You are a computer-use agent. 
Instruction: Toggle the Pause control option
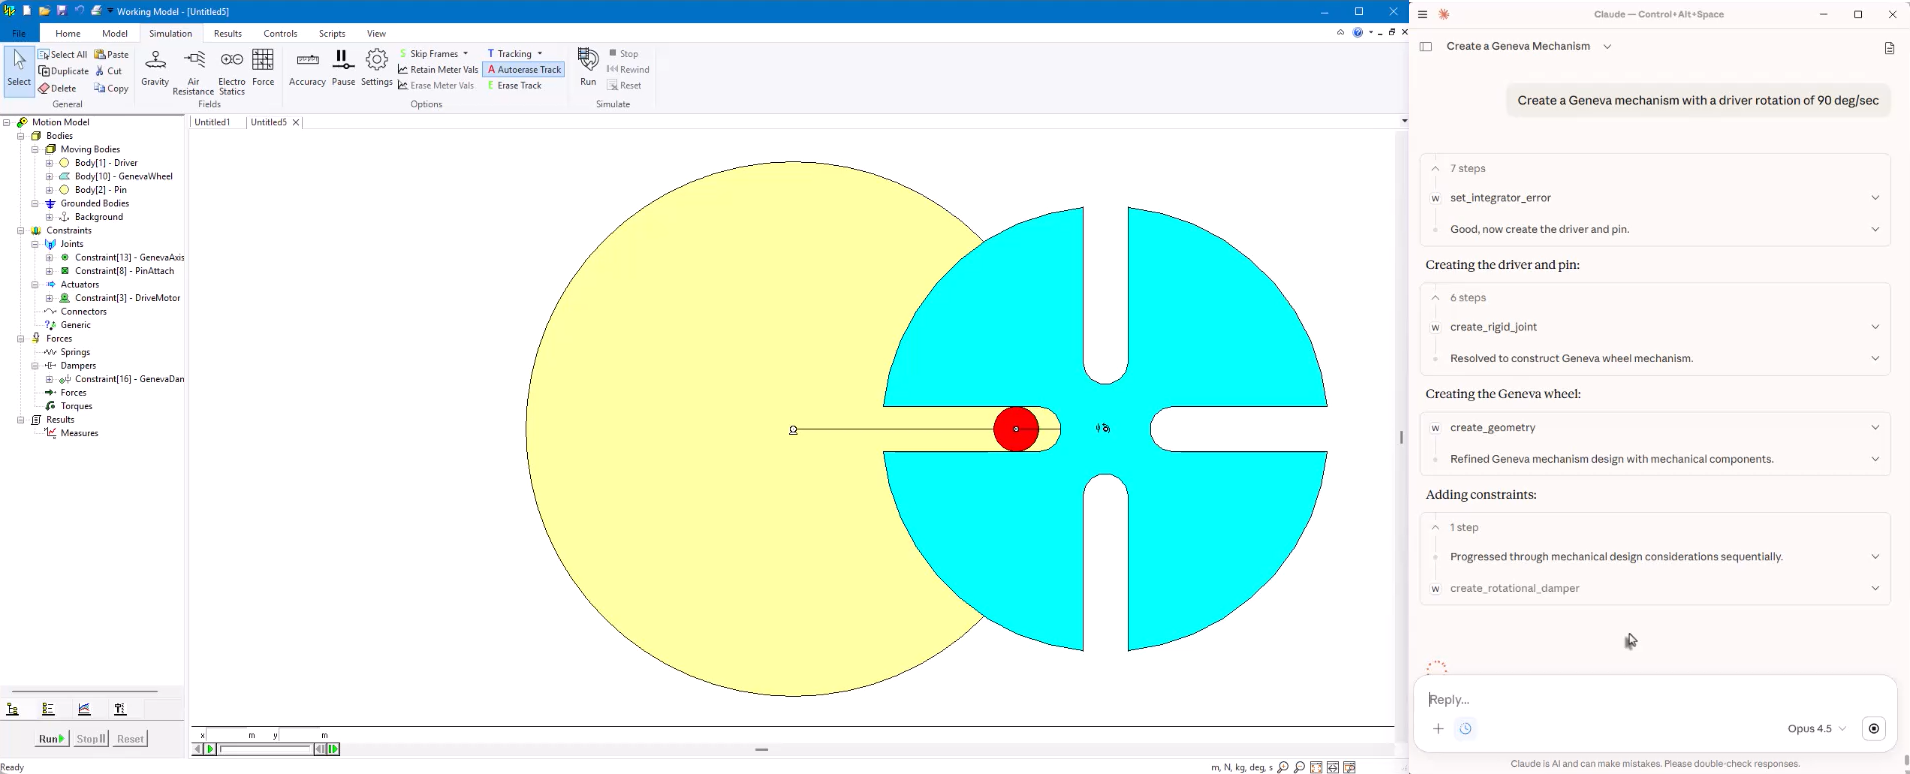pos(343,67)
